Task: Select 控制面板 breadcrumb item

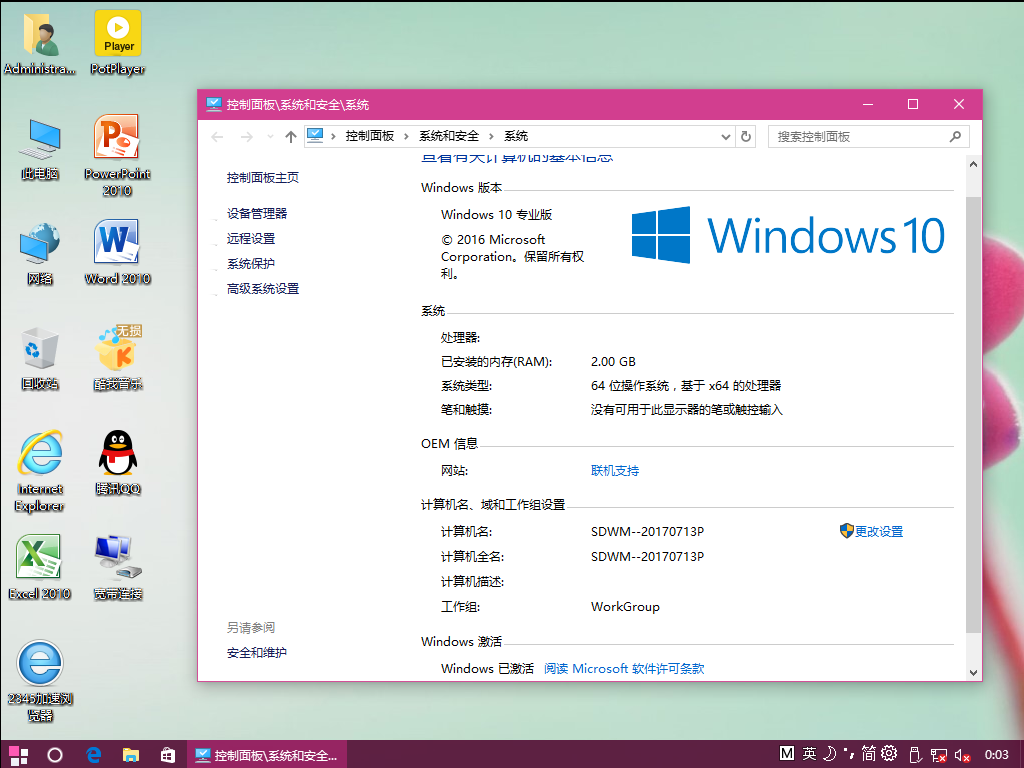Action: coord(370,136)
